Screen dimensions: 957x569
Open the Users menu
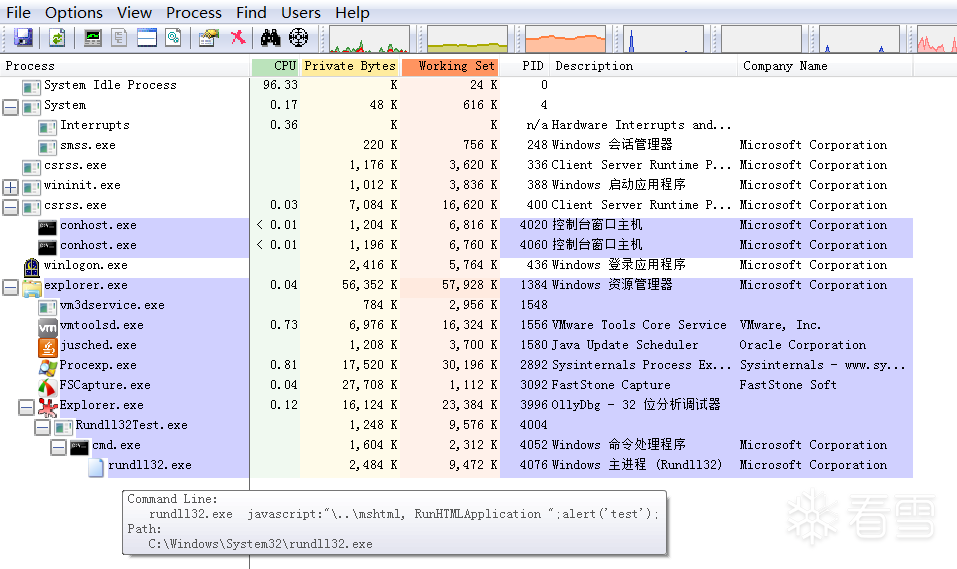[x=301, y=12]
